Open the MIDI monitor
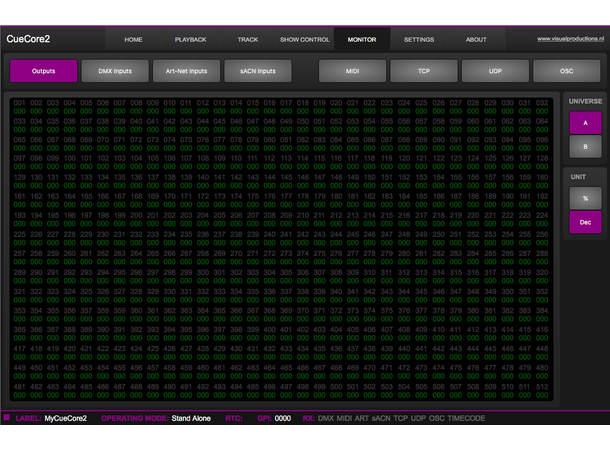 [352, 71]
